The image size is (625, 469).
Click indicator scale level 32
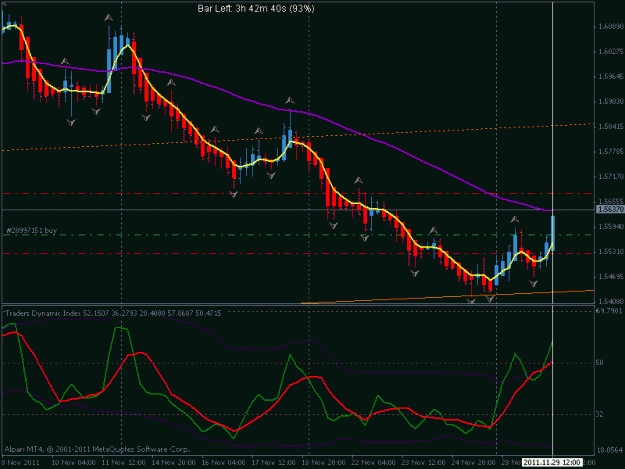[599, 414]
